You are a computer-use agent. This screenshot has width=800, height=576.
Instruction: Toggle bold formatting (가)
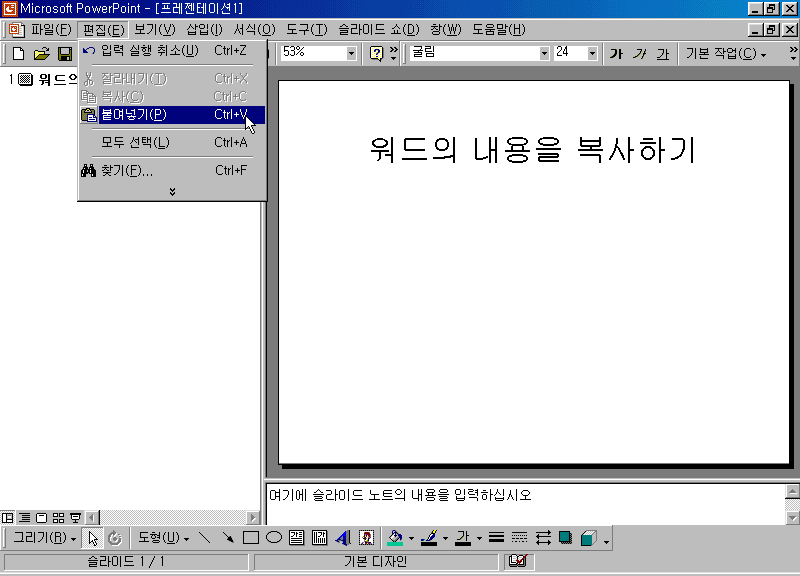click(616, 54)
